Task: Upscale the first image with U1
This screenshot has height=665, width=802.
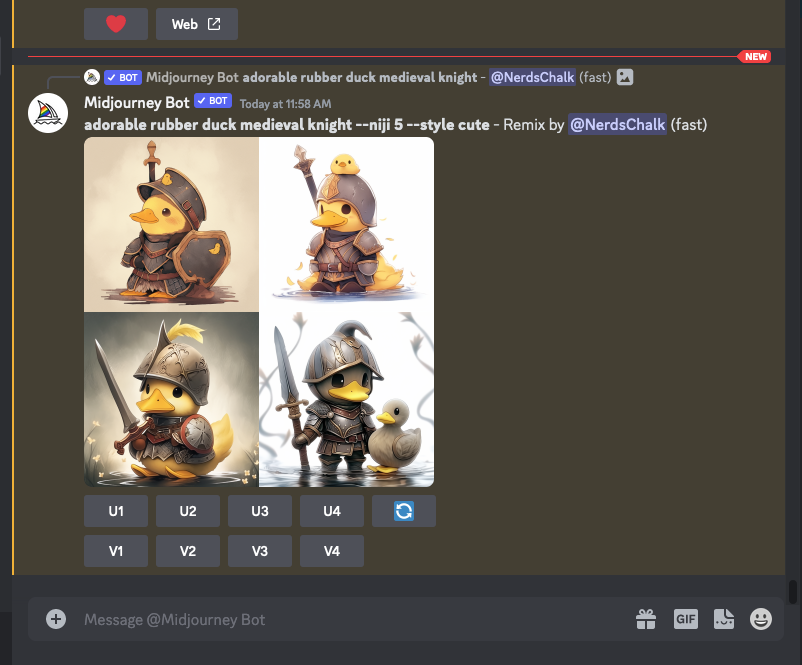Action: click(116, 511)
